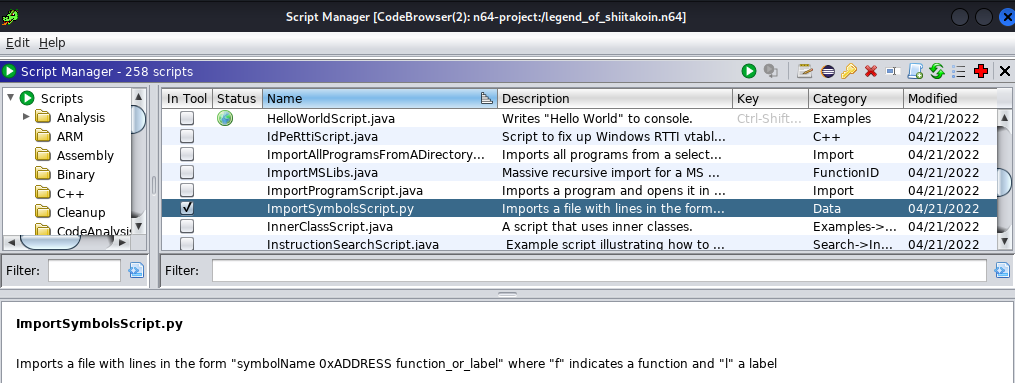1015x383 pixels.
Task: Toggle In Tool checkbox for ImportMSLibs.java
Action: click(187, 173)
